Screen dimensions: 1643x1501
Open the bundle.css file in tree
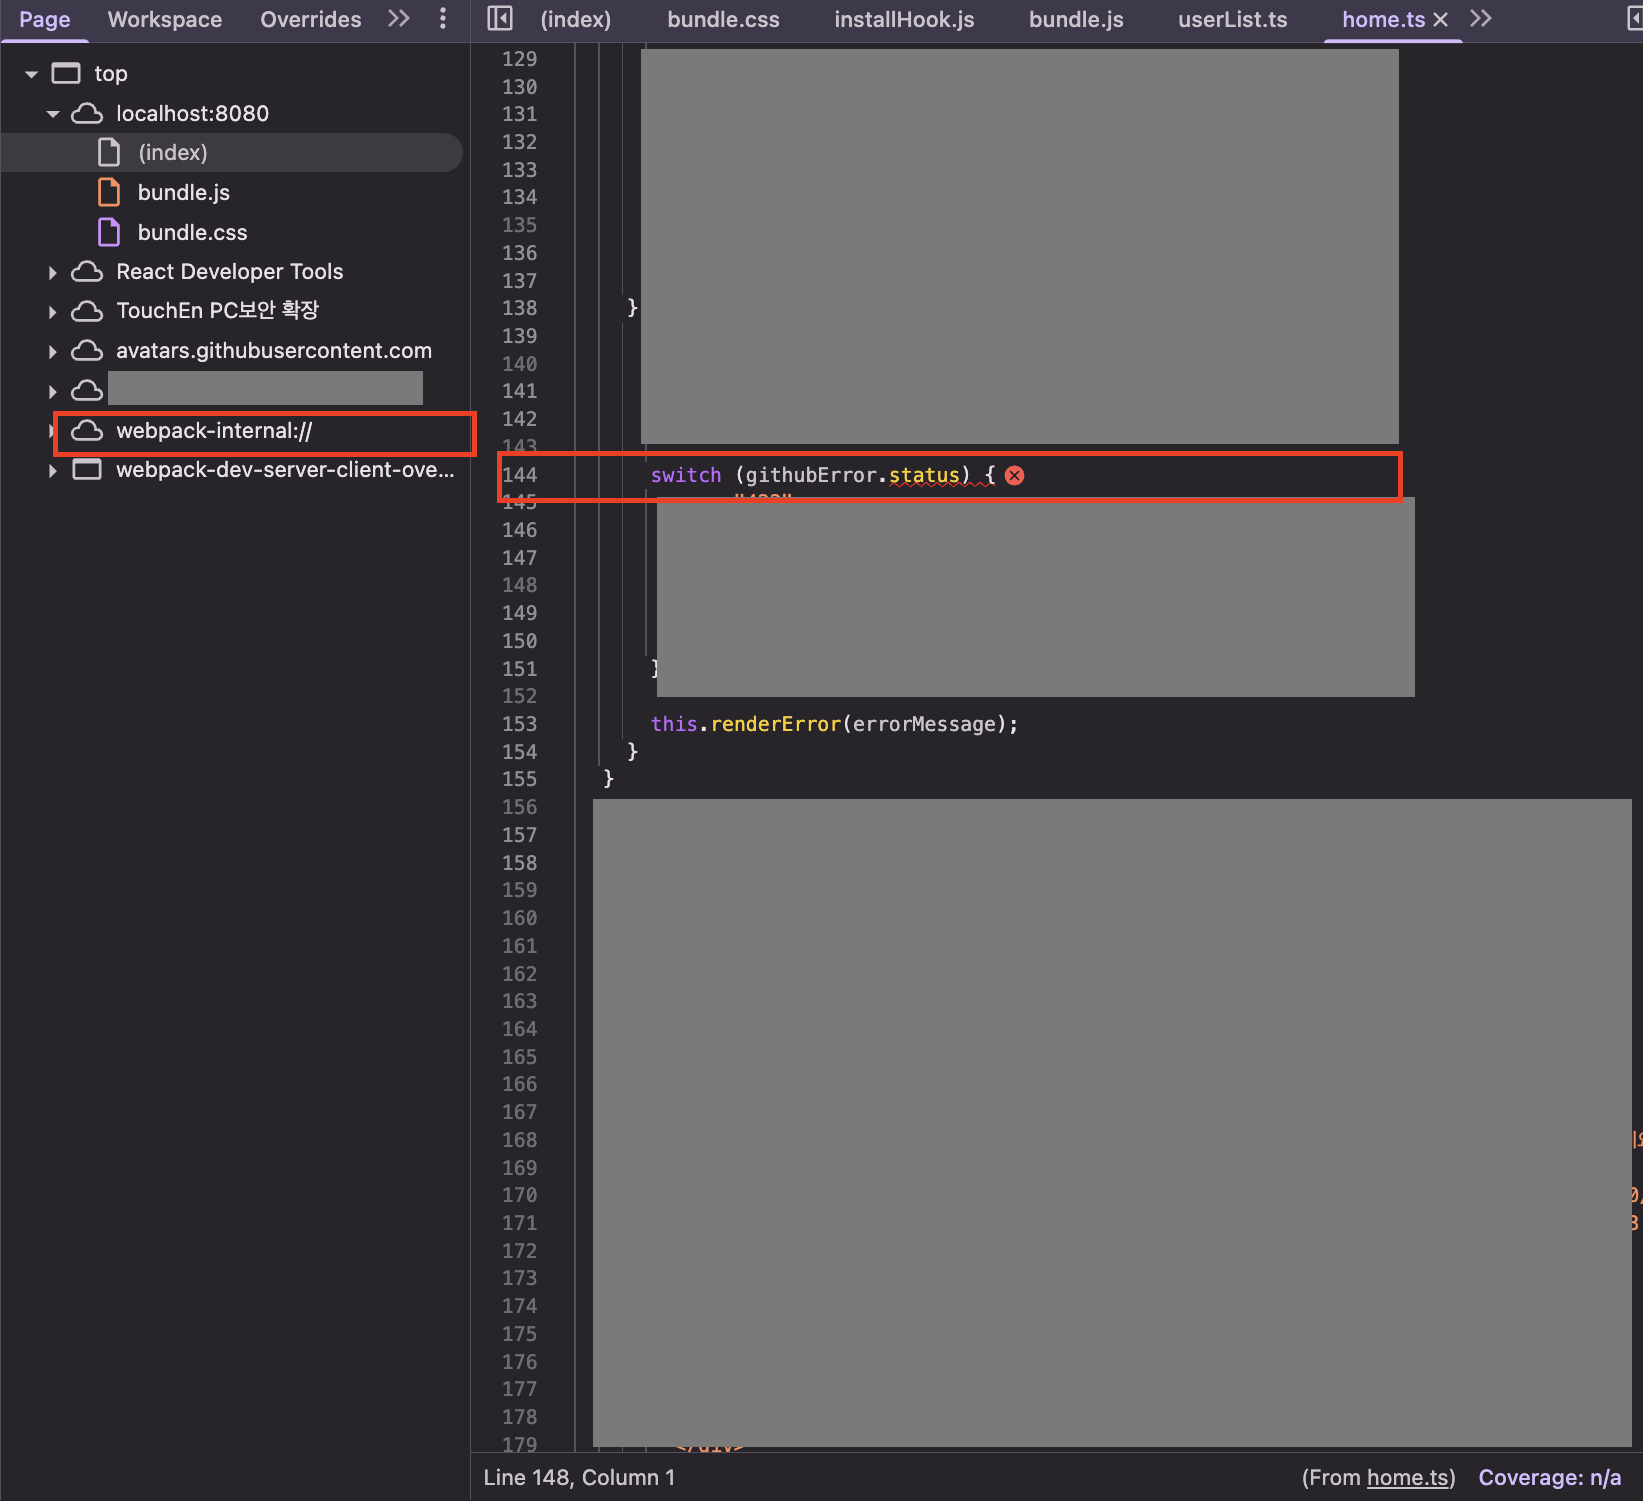(x=192, y=232)
